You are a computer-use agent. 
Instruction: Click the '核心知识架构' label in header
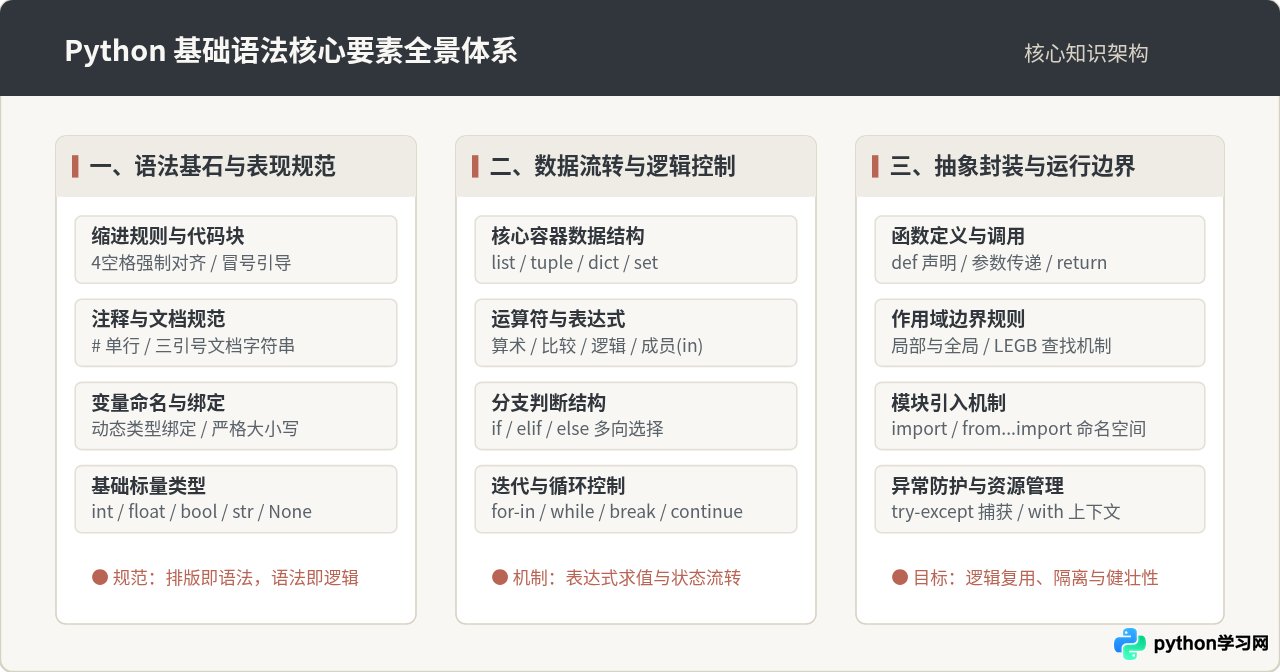[x=1086, y=53]
